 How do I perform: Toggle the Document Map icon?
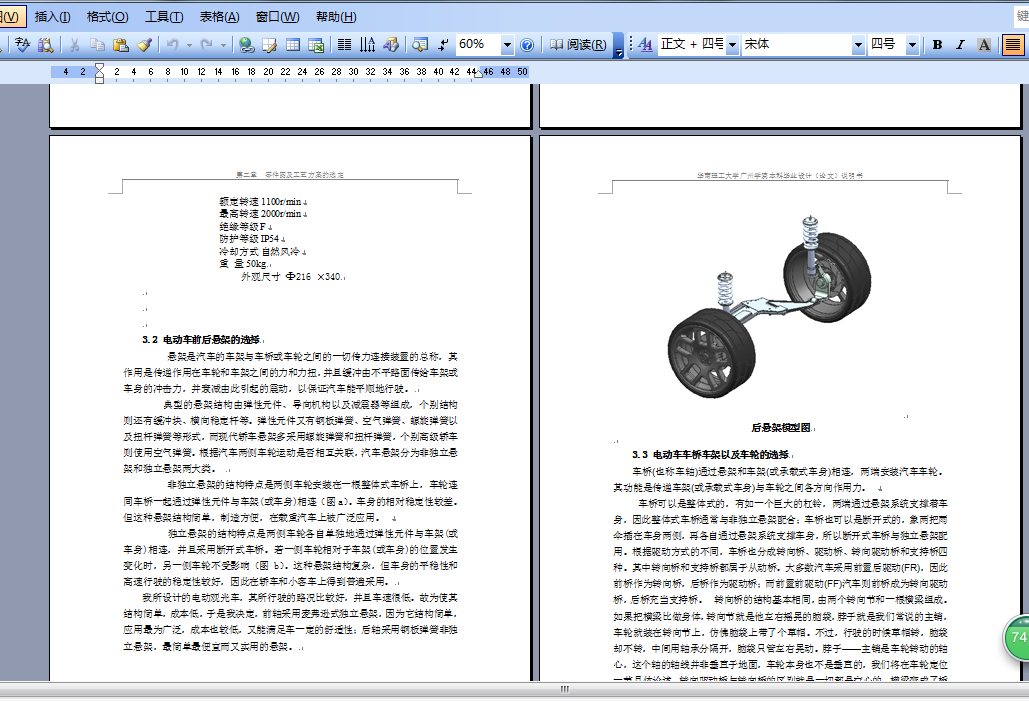420,45
